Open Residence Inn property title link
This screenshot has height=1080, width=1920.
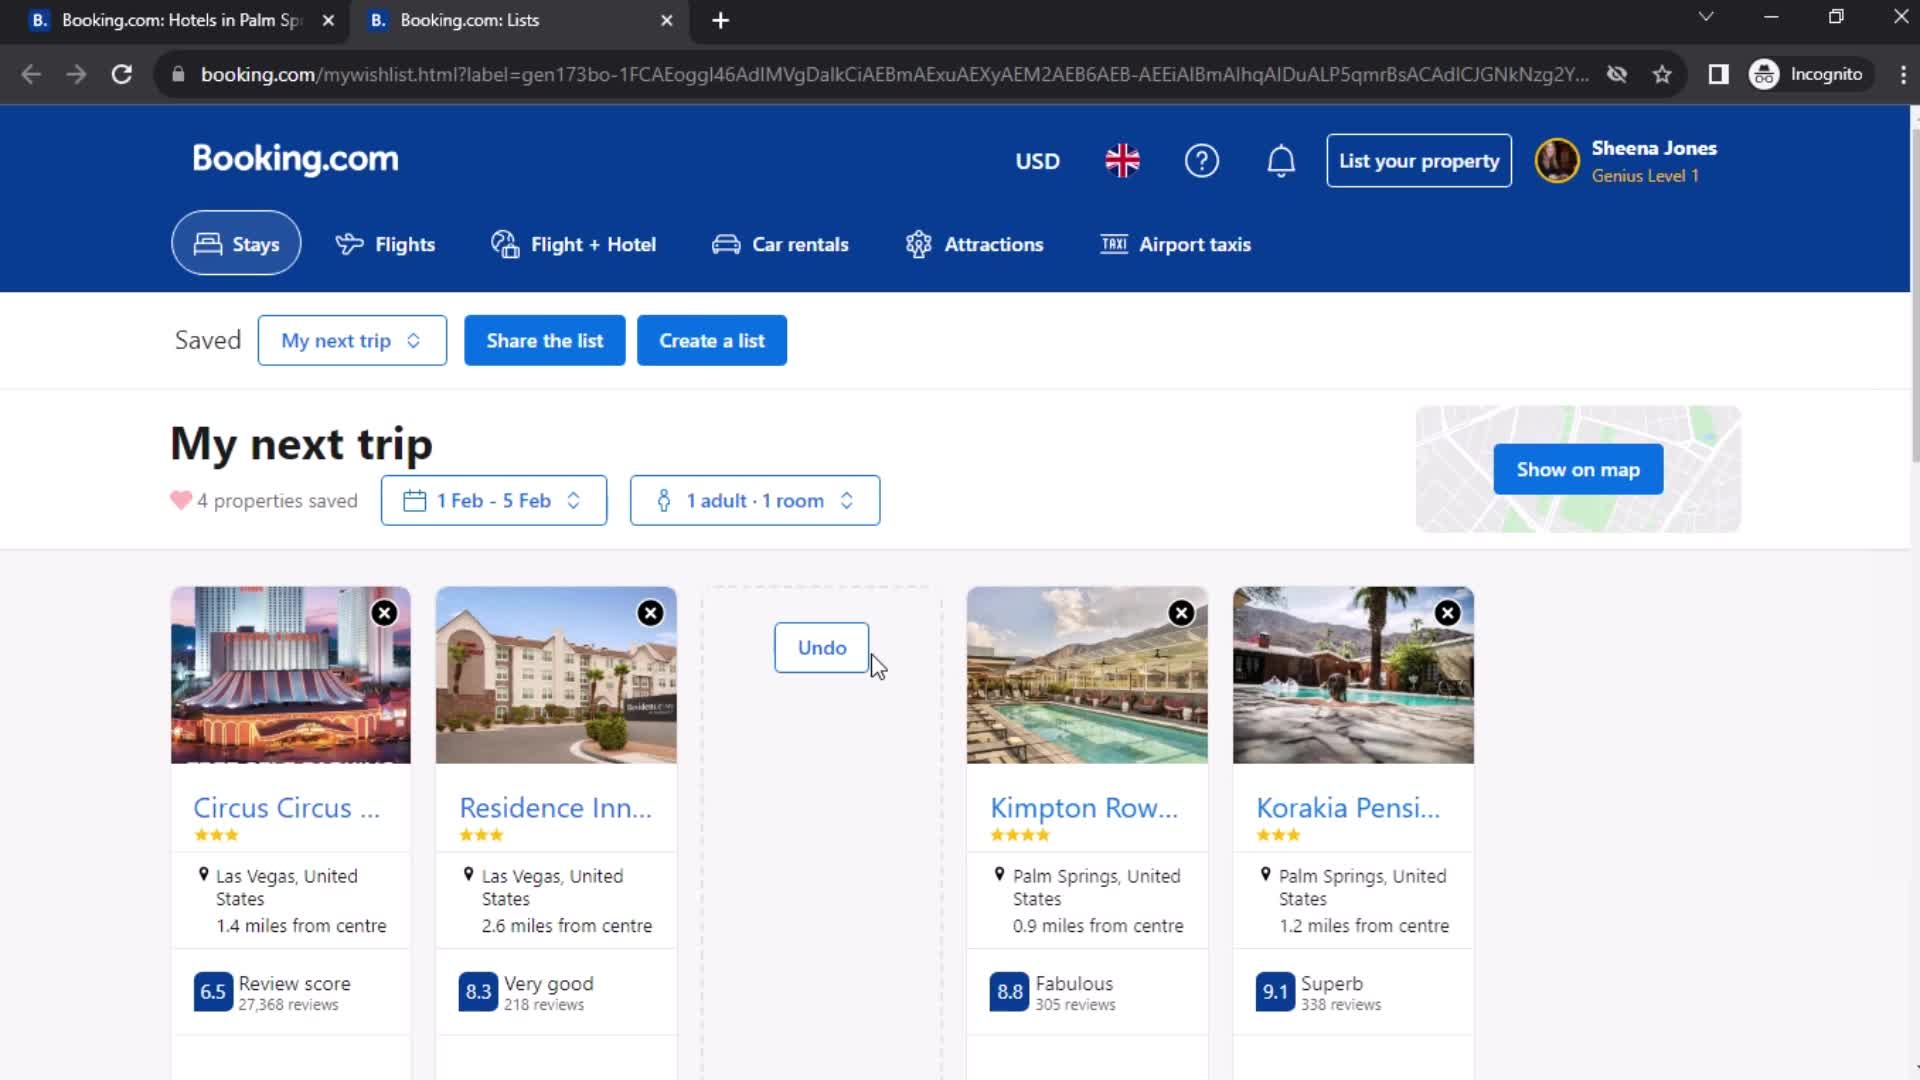click(x=555, y=807)
